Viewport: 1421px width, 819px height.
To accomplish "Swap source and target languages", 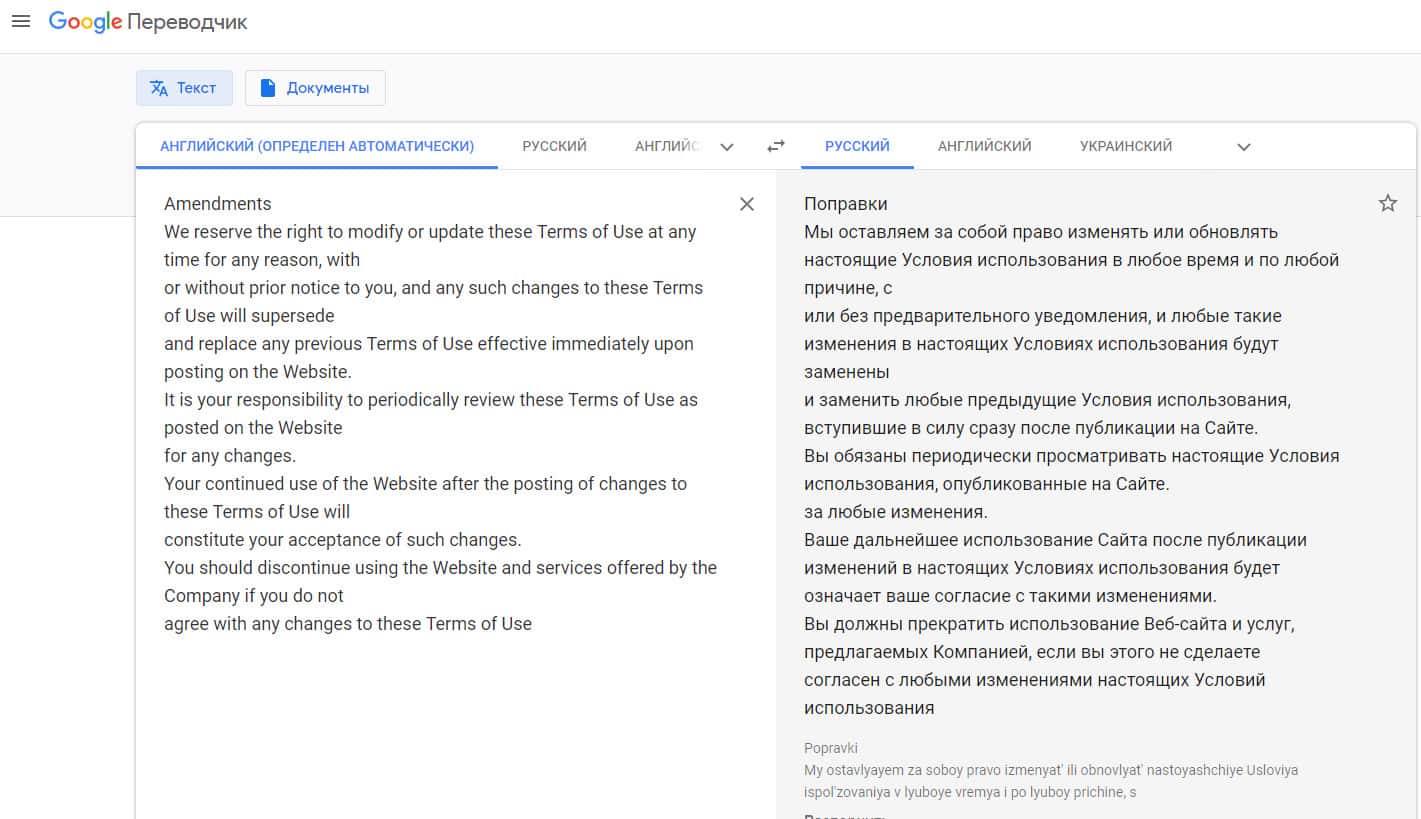I will coord(776,147).
